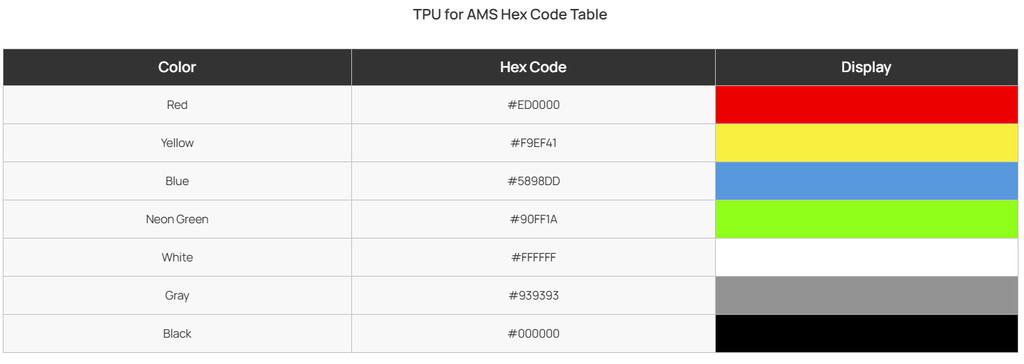Click the TPU for AMS table title
This screenshot has width=1024, height=364.
[510, 14]
